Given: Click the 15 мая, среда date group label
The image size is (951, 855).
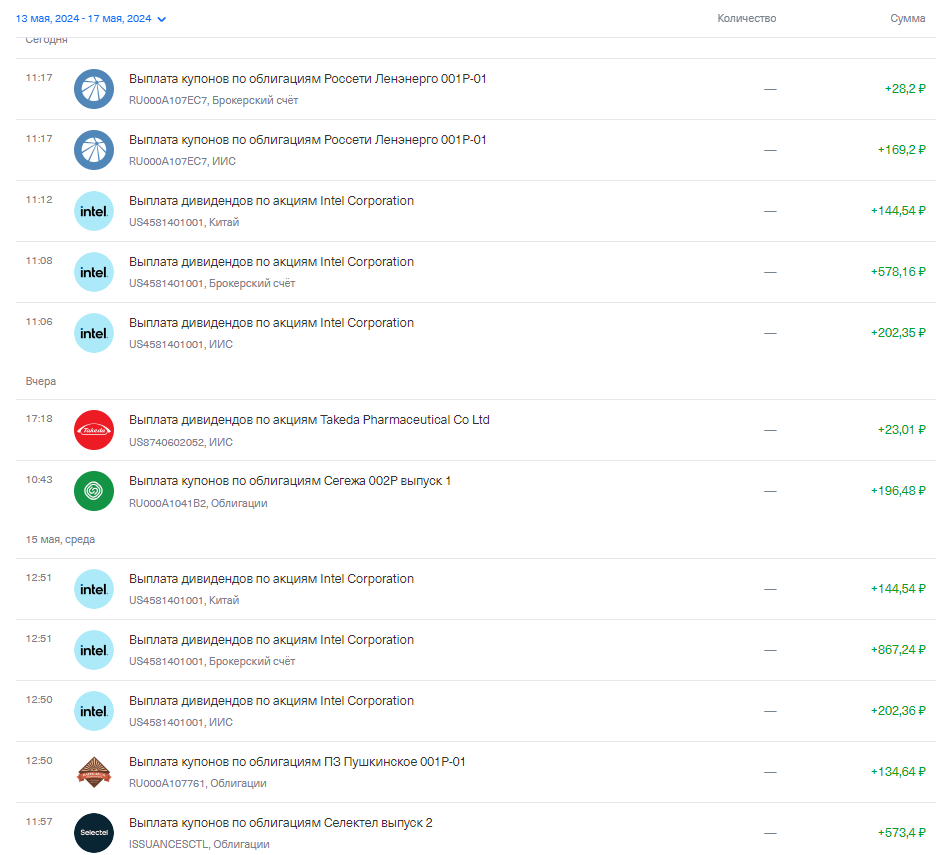Looking at the screenshot, I should 60,540.
